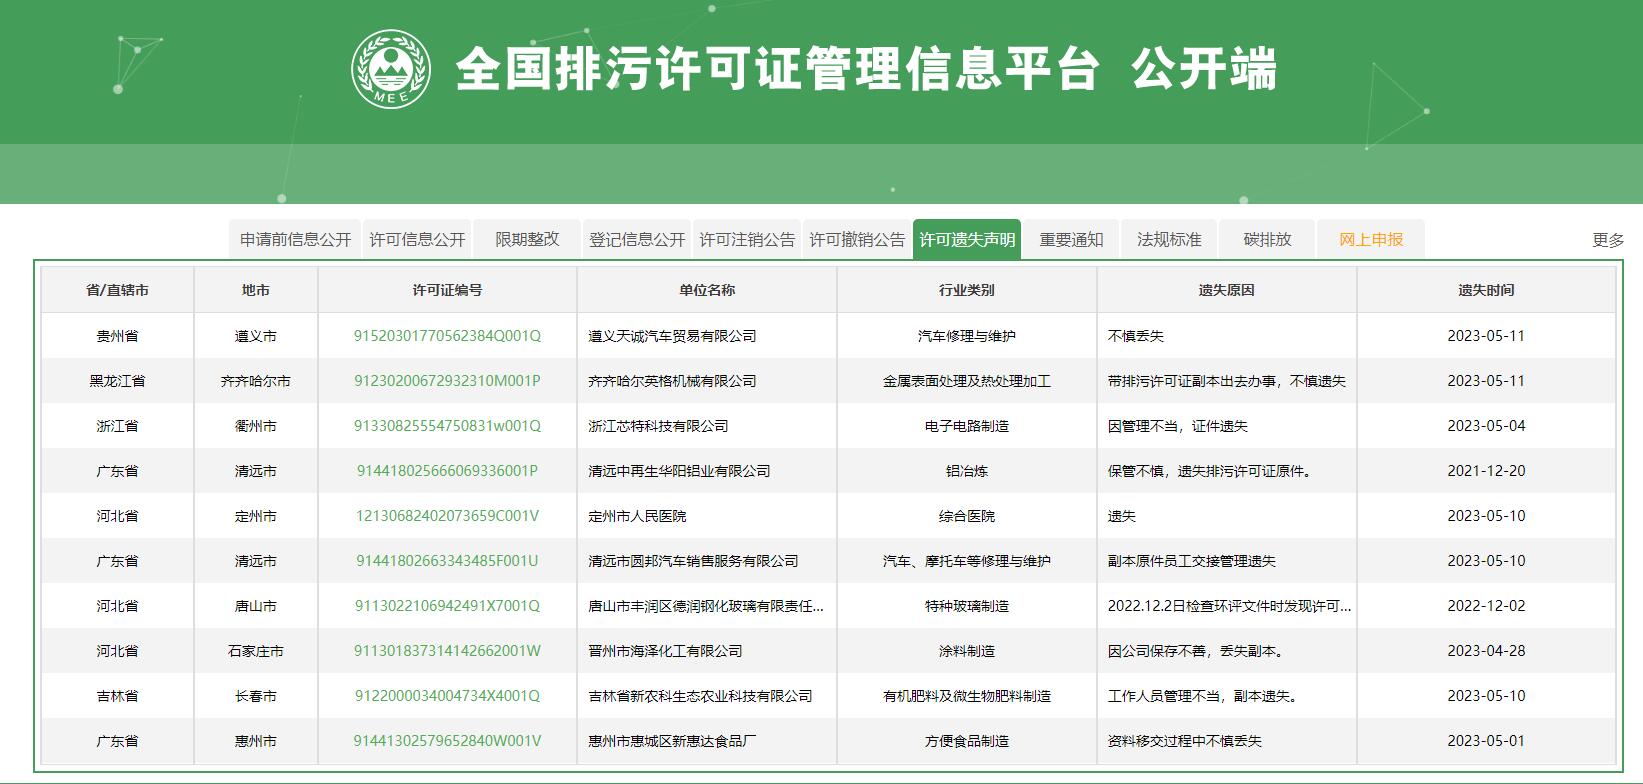Click the 许可证编号 column header

coord(447,290)
